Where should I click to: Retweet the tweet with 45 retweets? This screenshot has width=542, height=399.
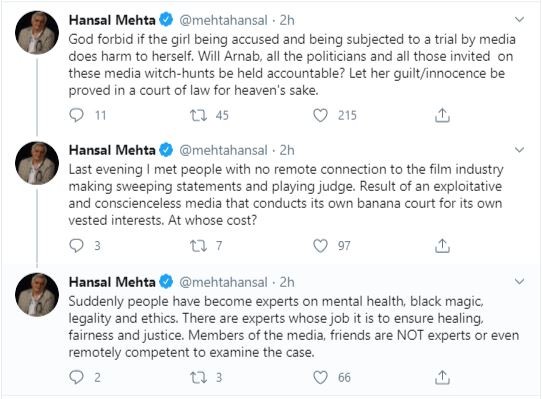199,115
